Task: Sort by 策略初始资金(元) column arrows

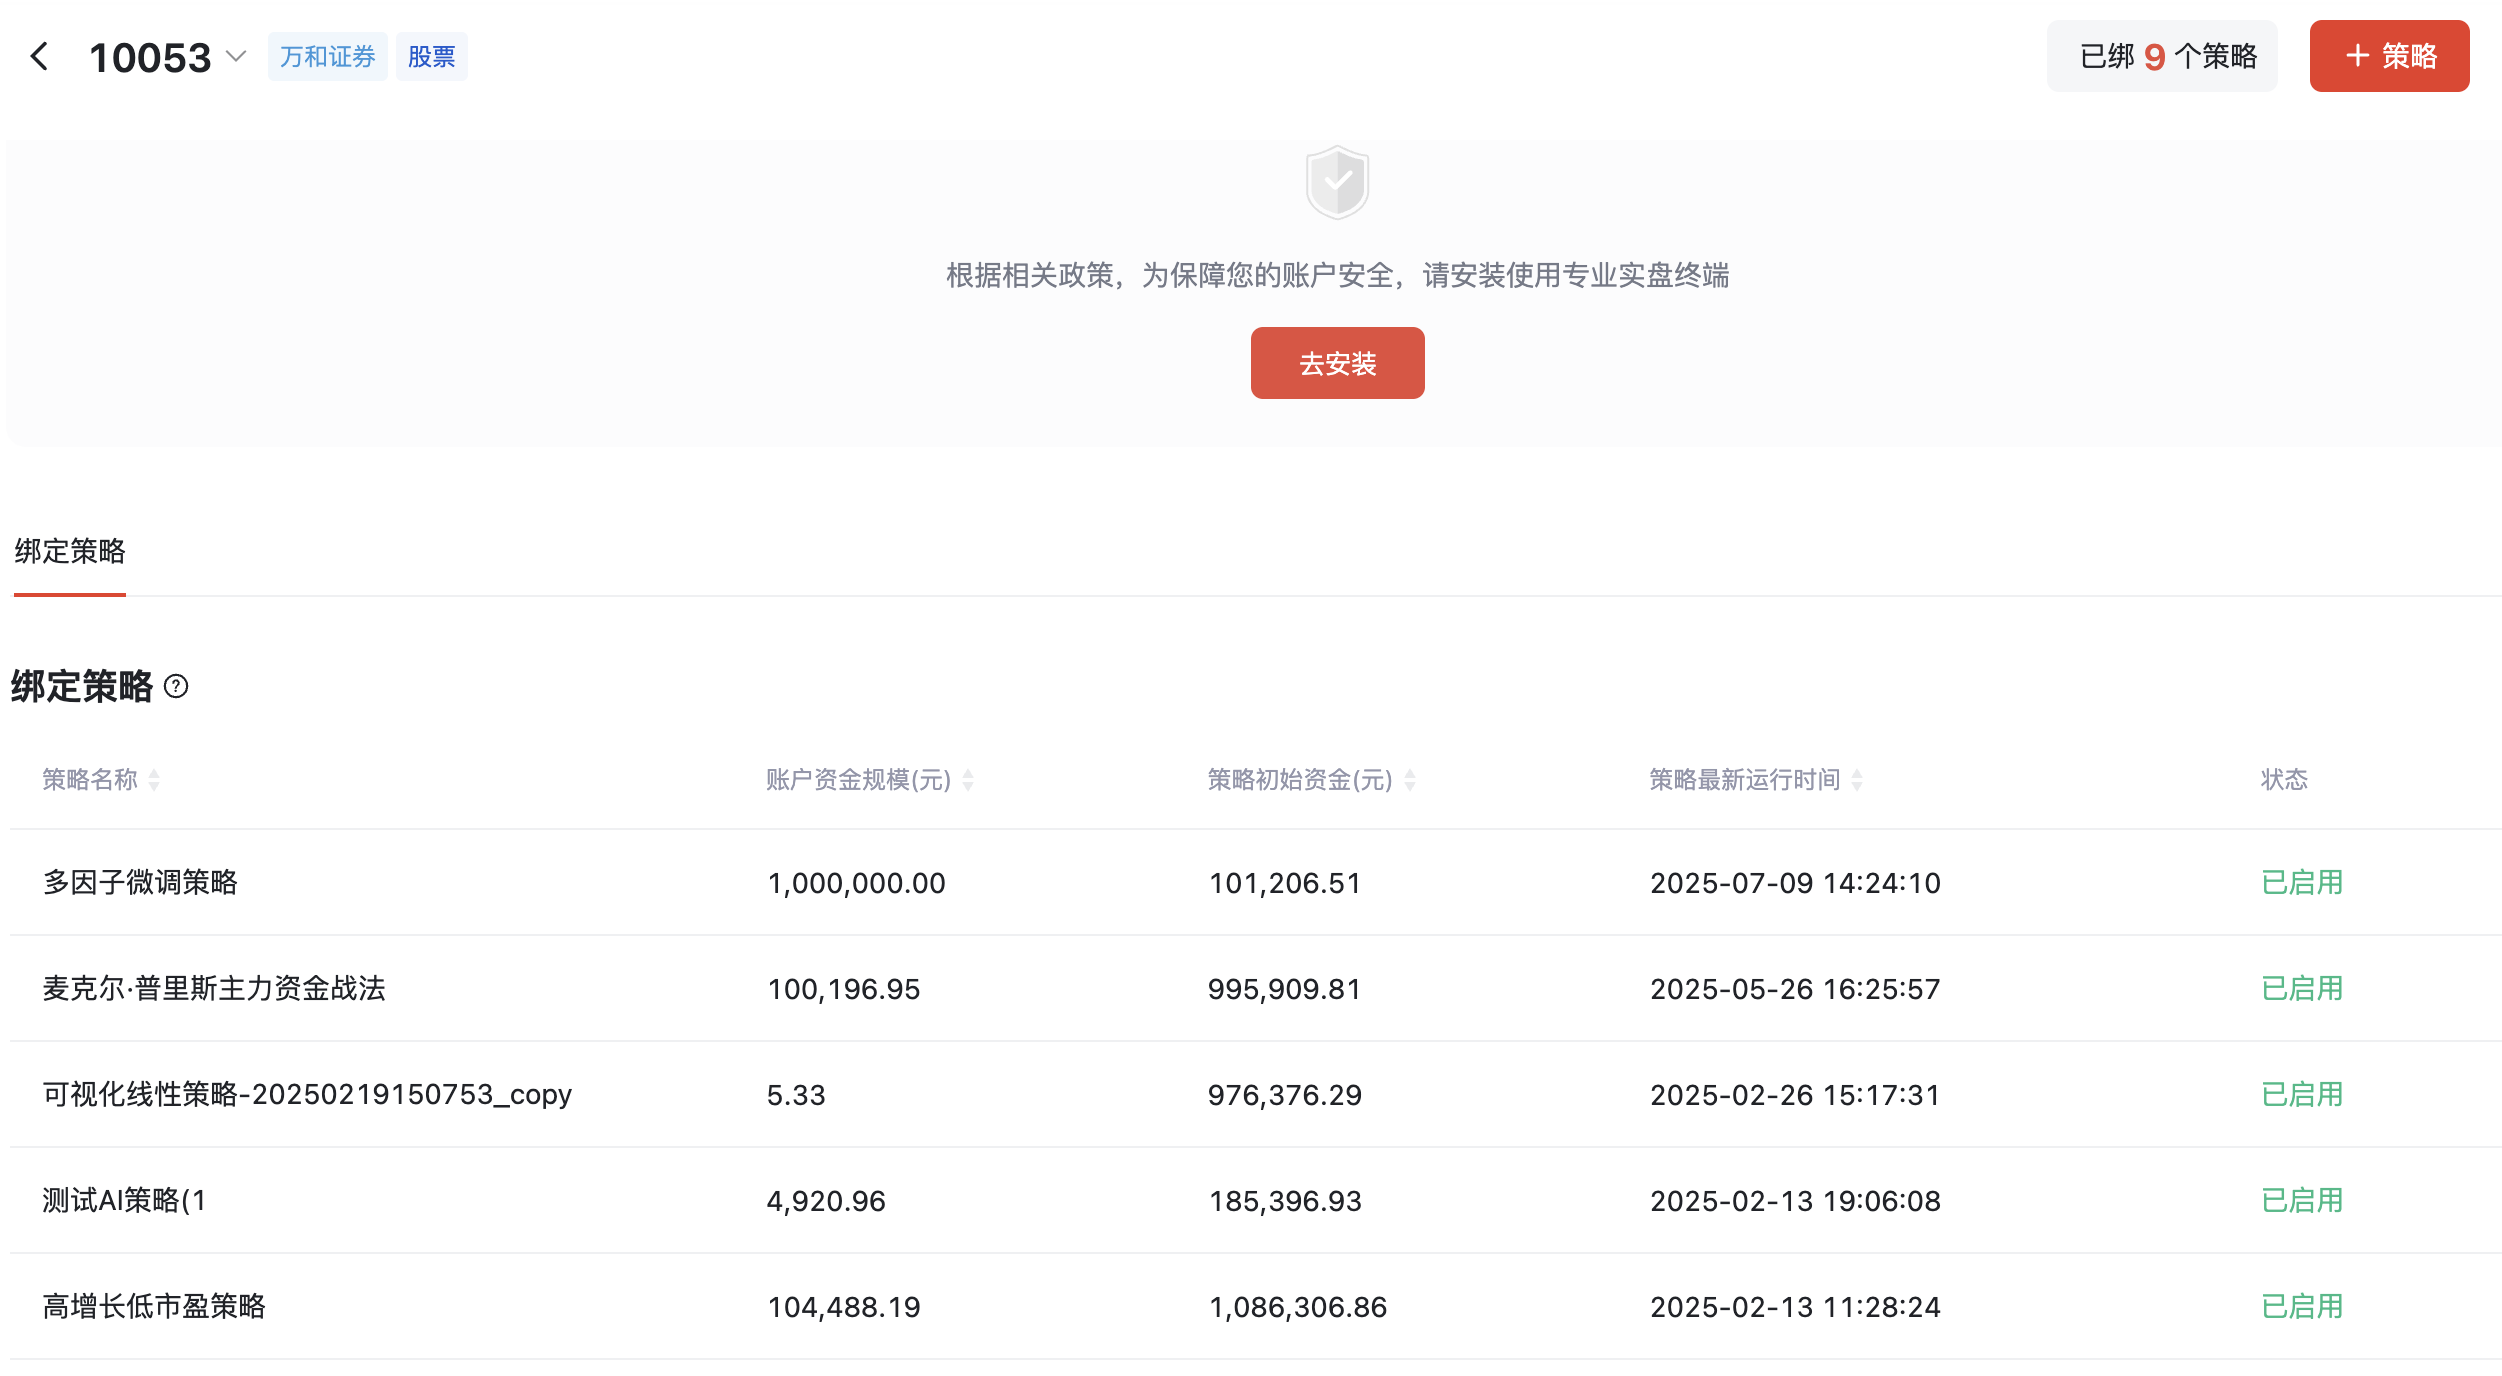Action: click(1410, 780)
